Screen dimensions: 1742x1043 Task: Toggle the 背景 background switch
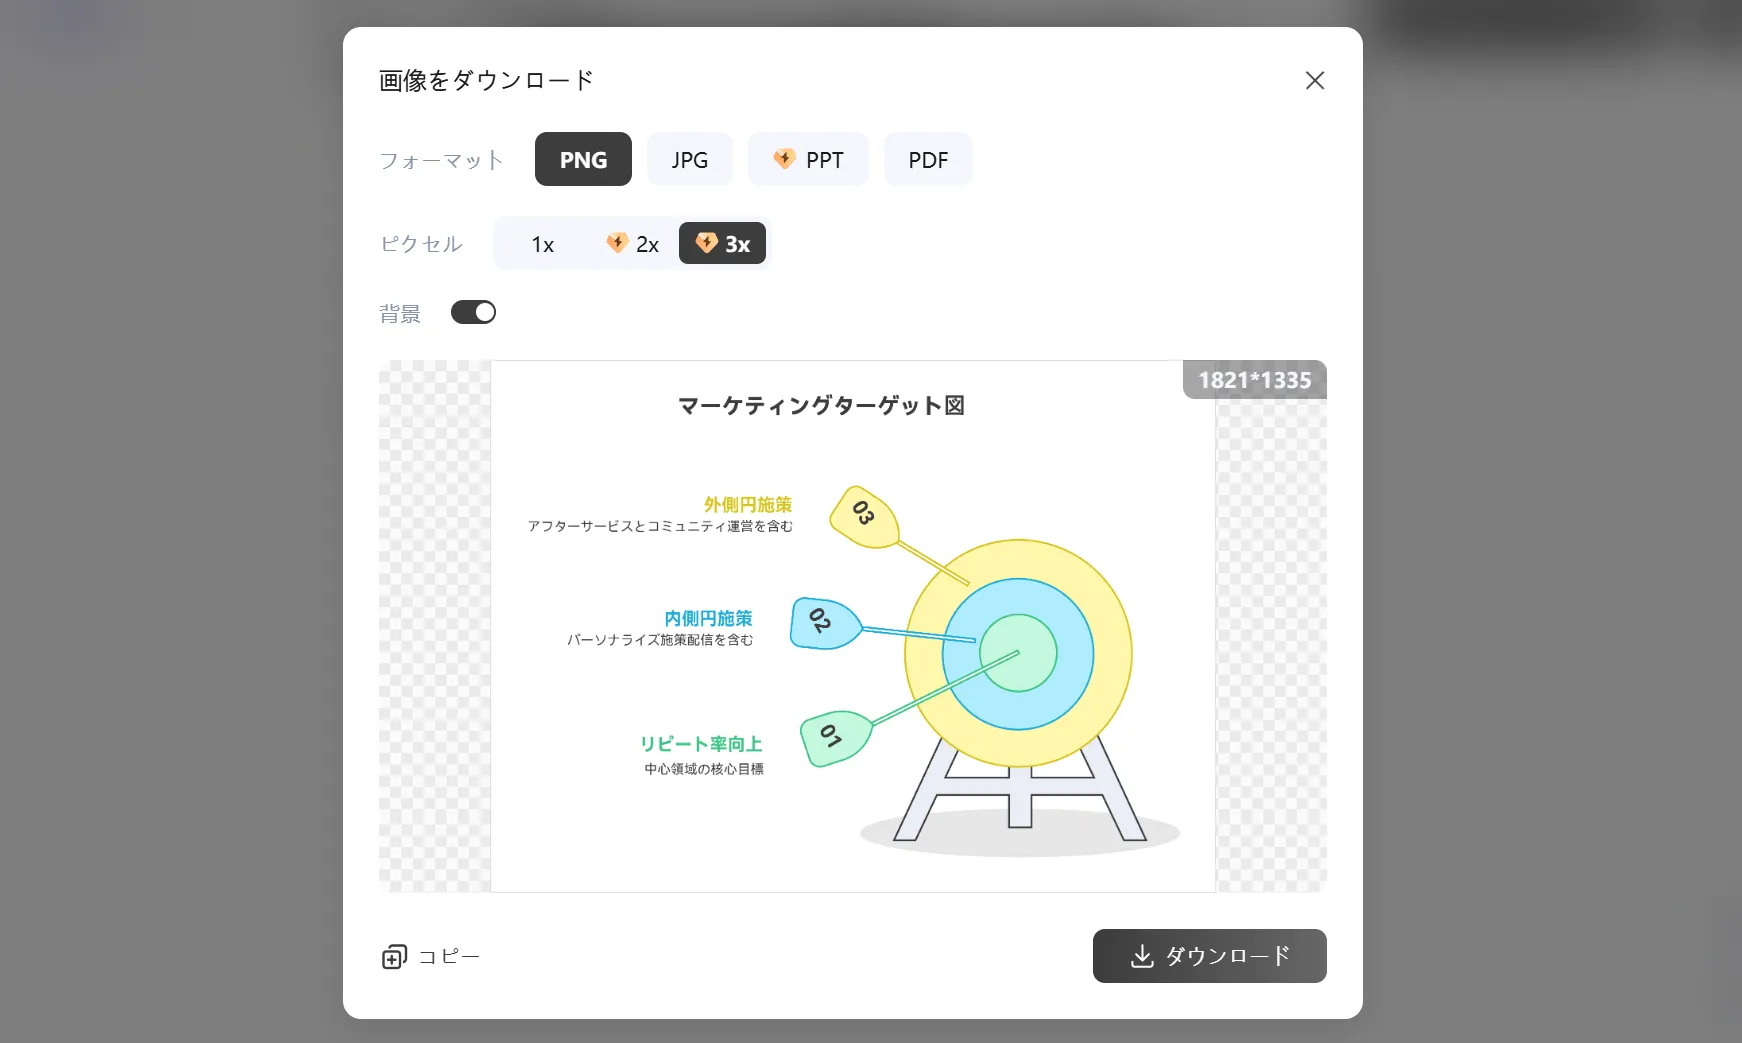tap(473, 312)
